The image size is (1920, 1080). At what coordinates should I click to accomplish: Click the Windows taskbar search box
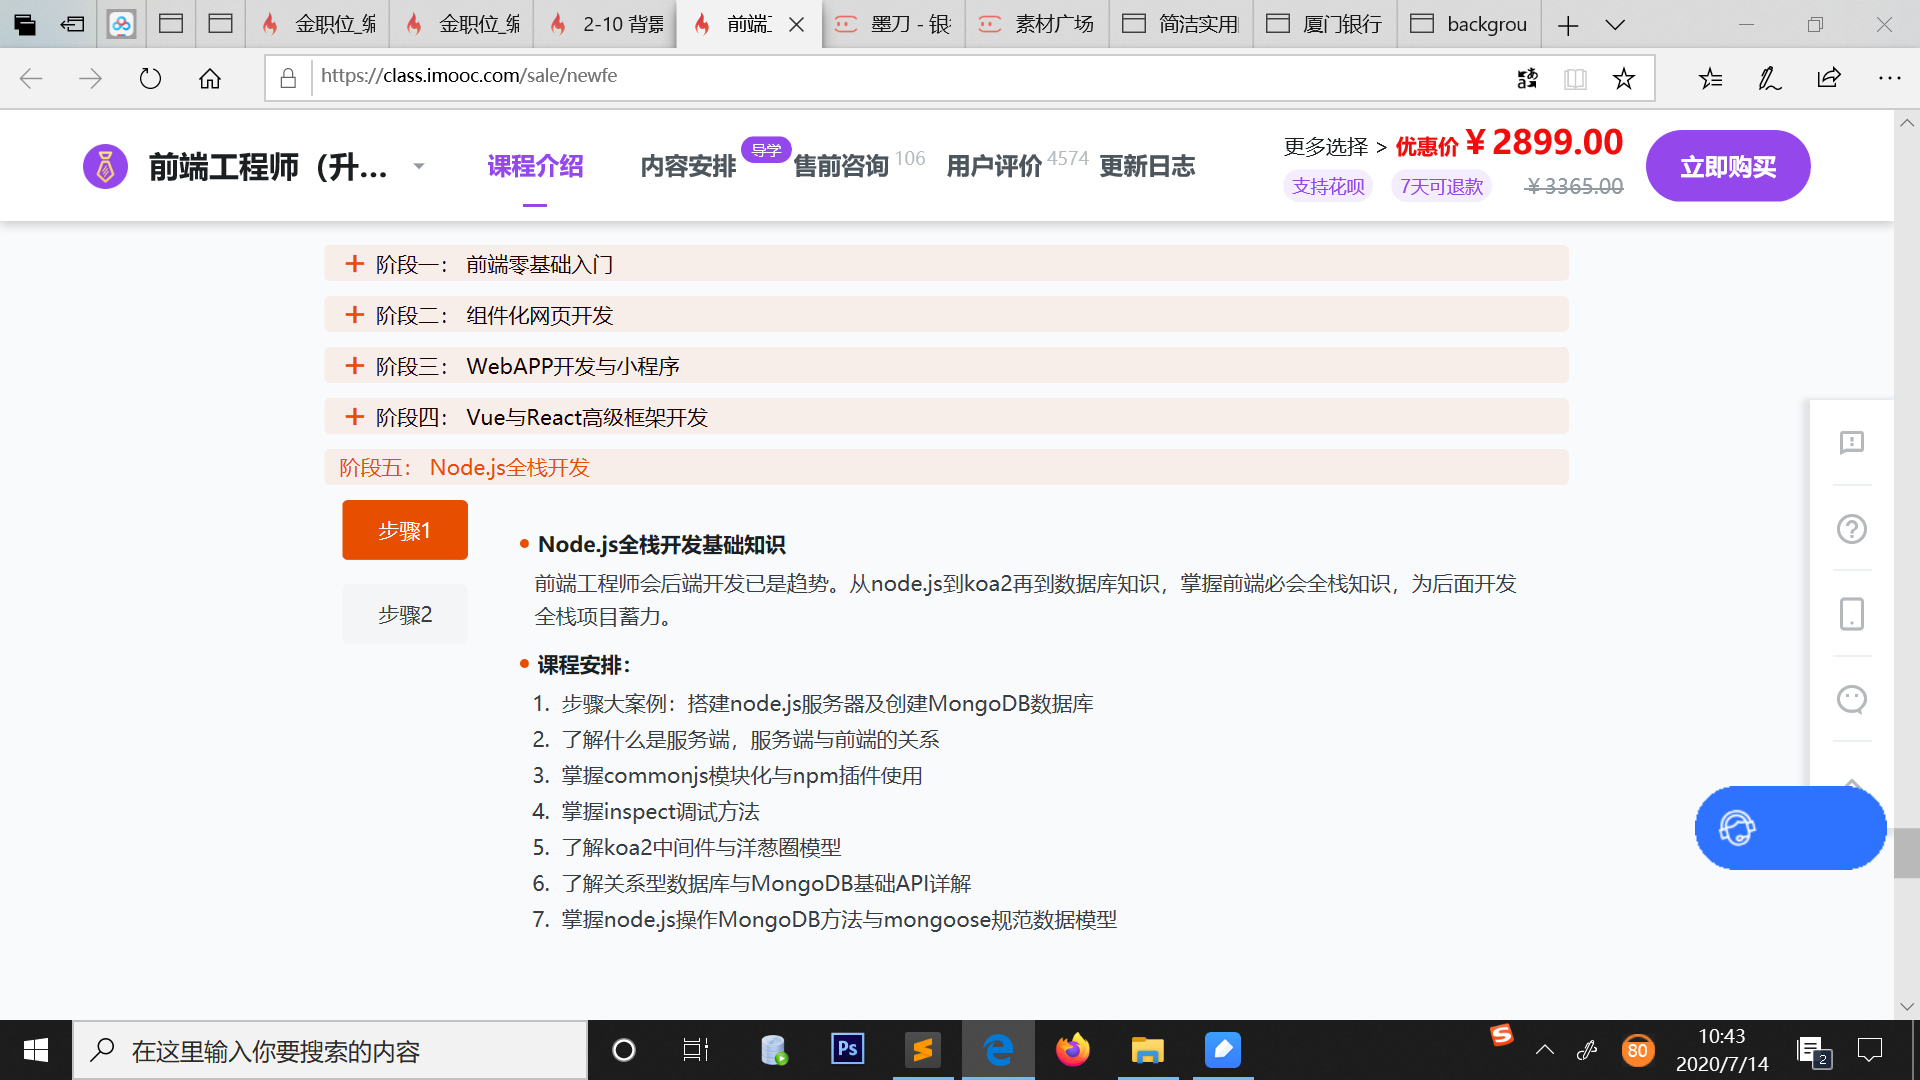(330, 1050)
